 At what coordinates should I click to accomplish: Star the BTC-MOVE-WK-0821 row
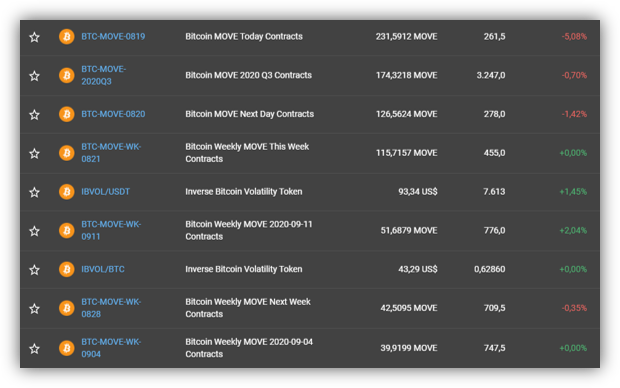[x=34, y=153]
